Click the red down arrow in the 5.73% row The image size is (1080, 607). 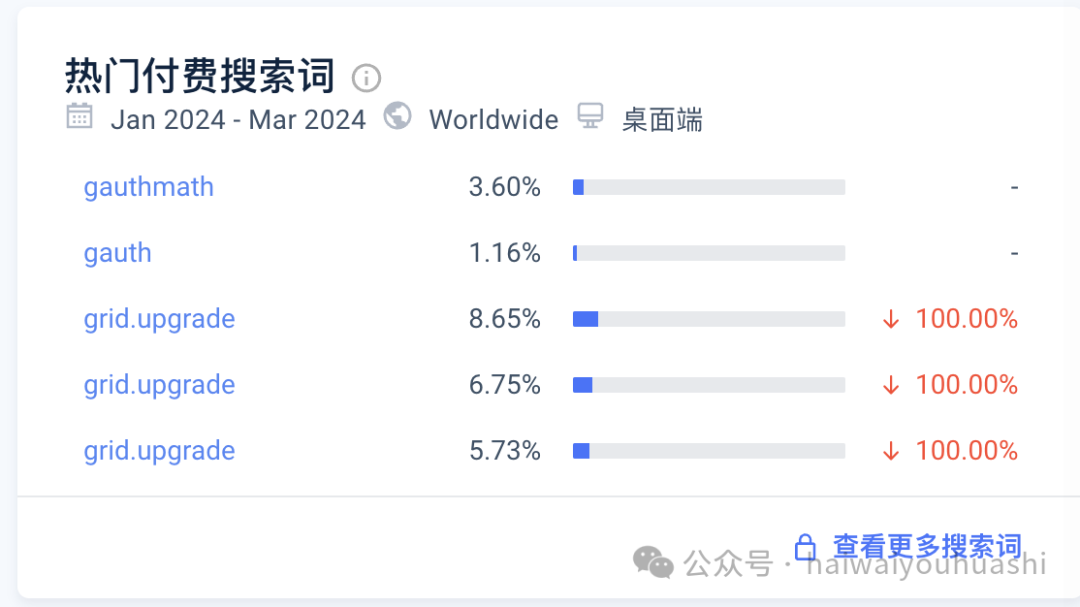(891, 452)
